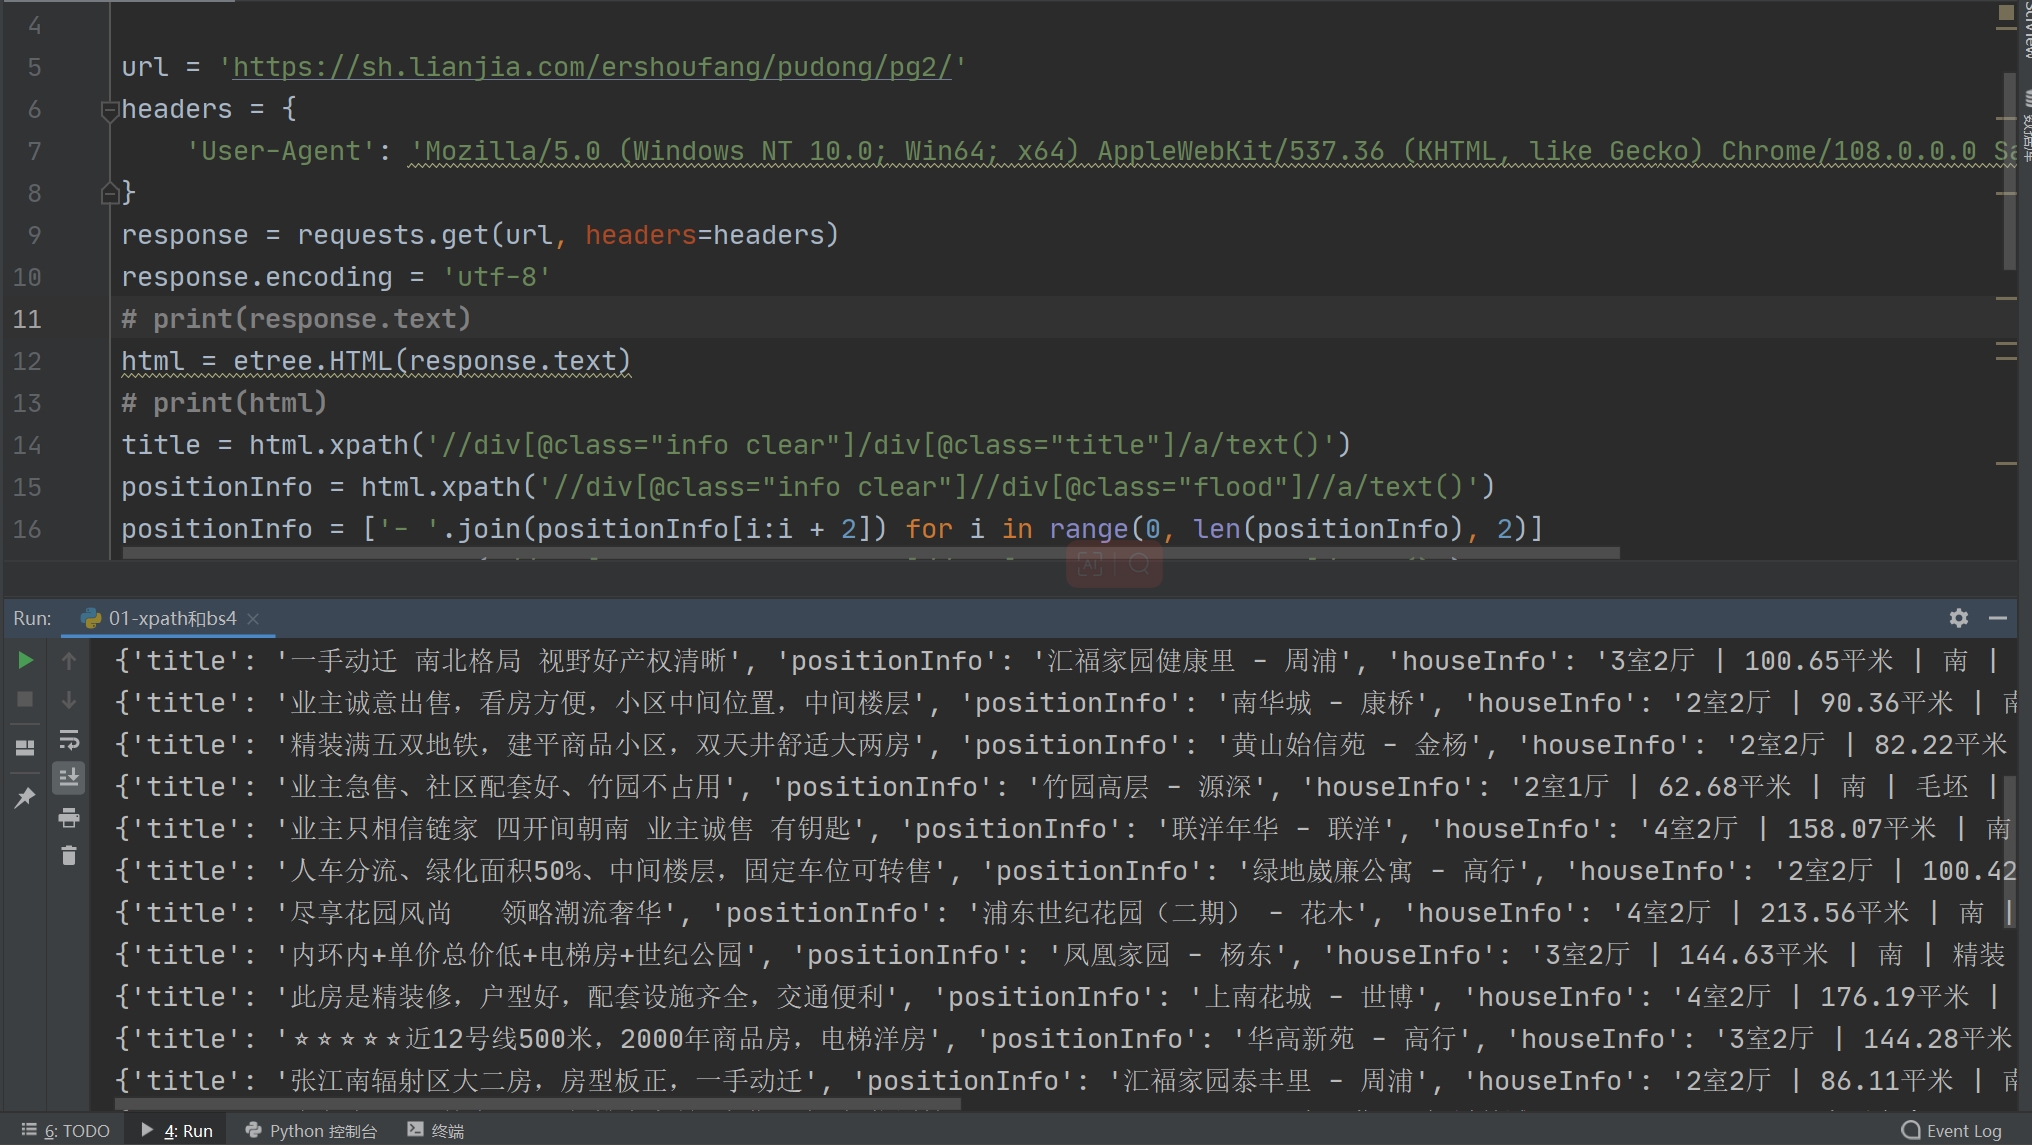Open Run panel settings gear
This screenshot has height=1145, width=2032.
(1959, 618)
